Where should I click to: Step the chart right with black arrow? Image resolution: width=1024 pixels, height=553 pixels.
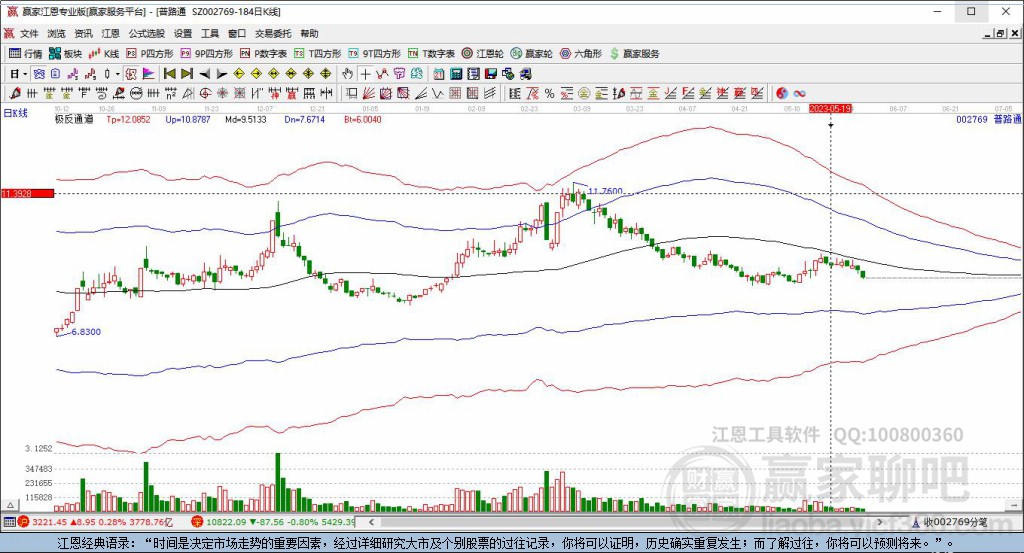[x=221, y=74]
